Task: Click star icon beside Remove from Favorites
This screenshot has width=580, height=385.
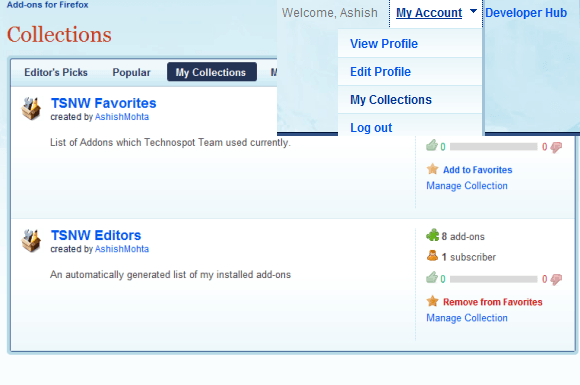Action: (x=432, y=301)
